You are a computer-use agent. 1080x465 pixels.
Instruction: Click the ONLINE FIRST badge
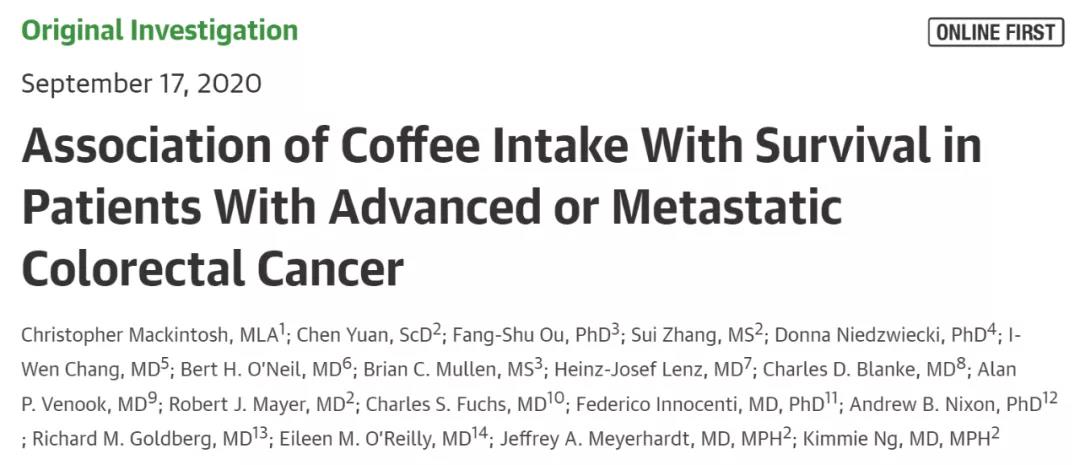(x=996, y=32)
